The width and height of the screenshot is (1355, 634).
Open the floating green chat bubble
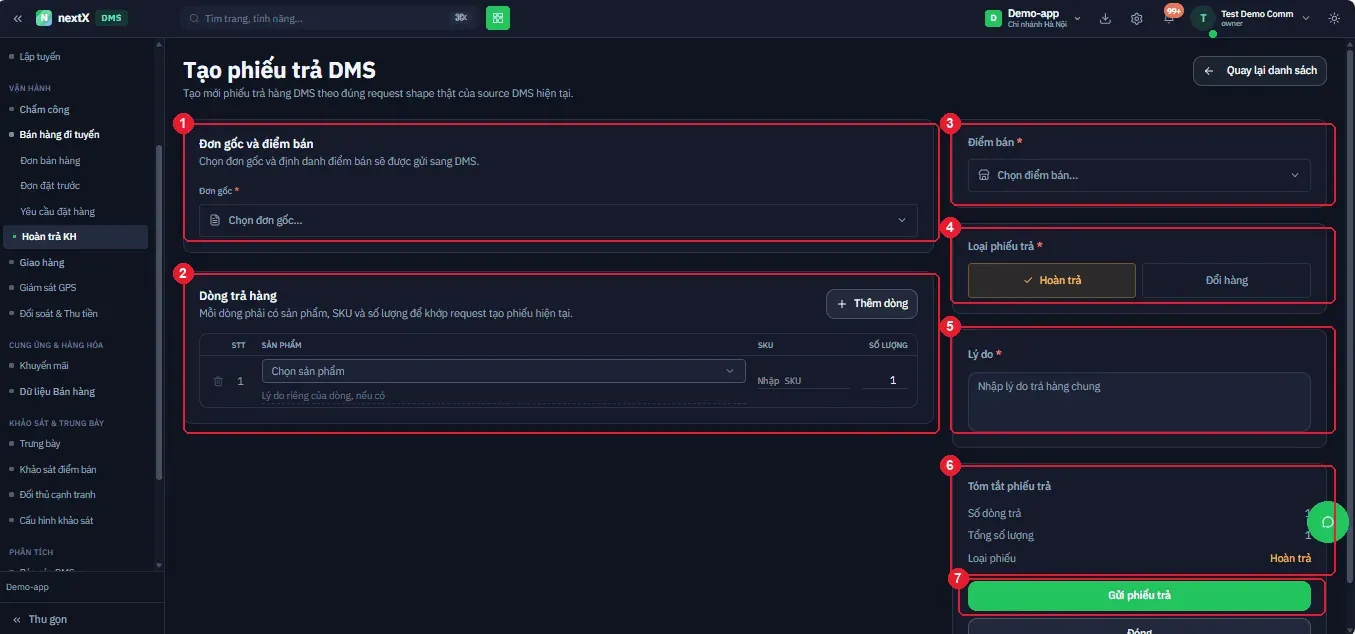[x=1328, y=521]
